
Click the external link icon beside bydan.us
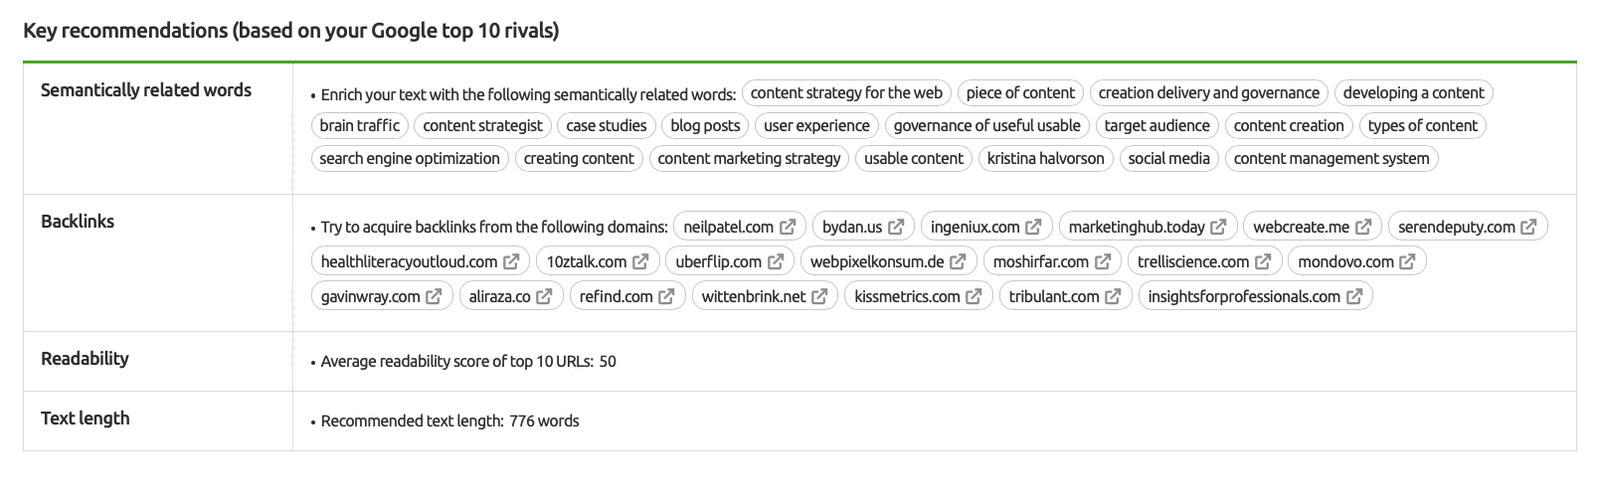click(896, 227)
